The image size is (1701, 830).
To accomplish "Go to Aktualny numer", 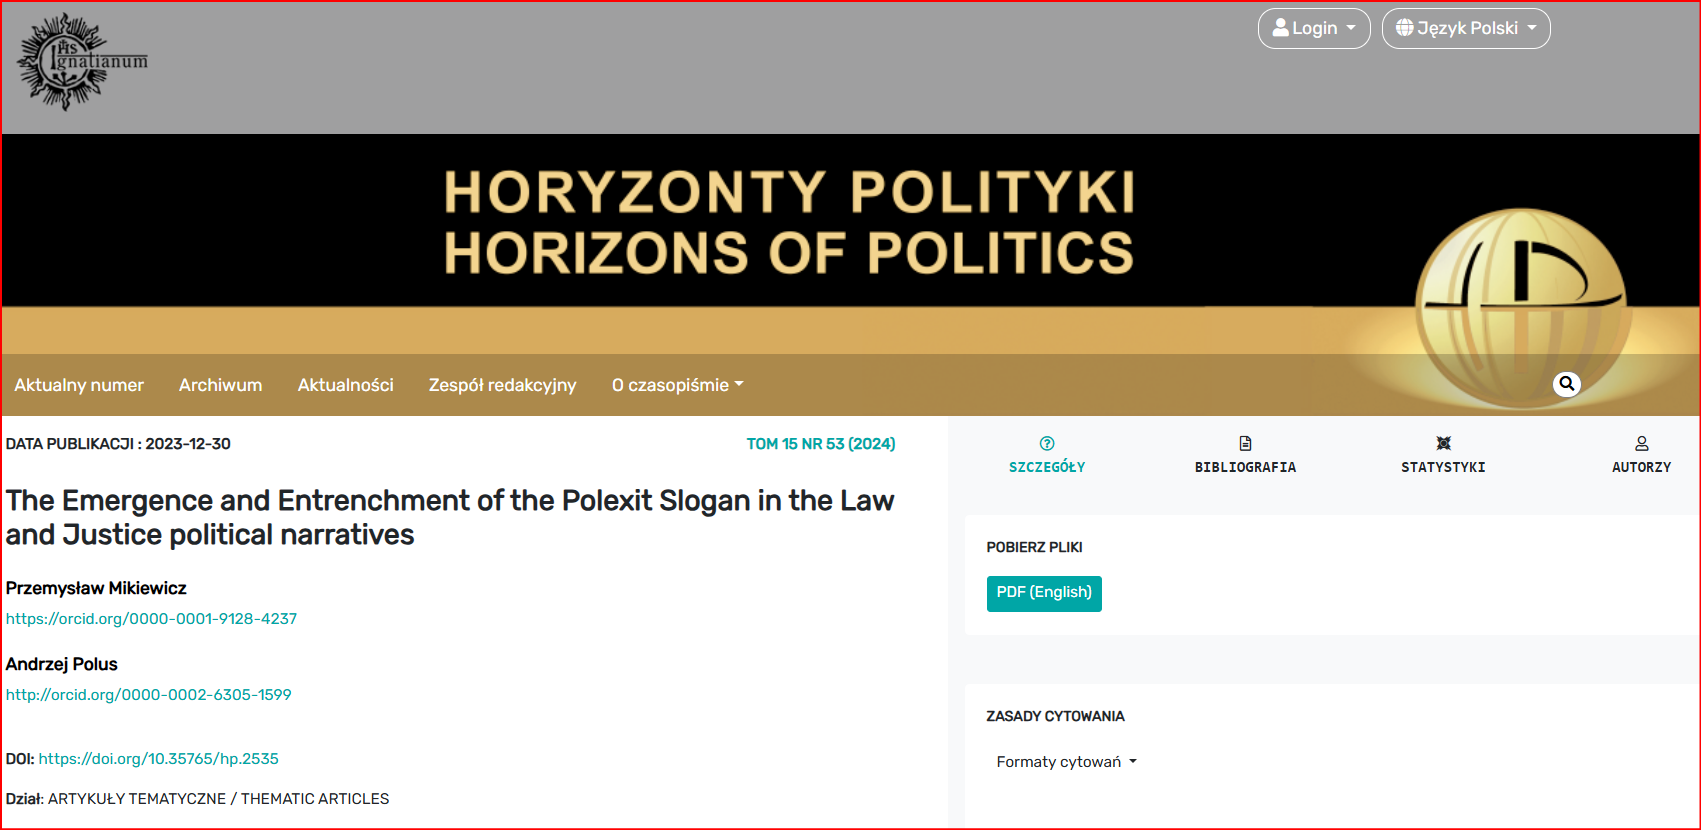I will click(79, 385).
